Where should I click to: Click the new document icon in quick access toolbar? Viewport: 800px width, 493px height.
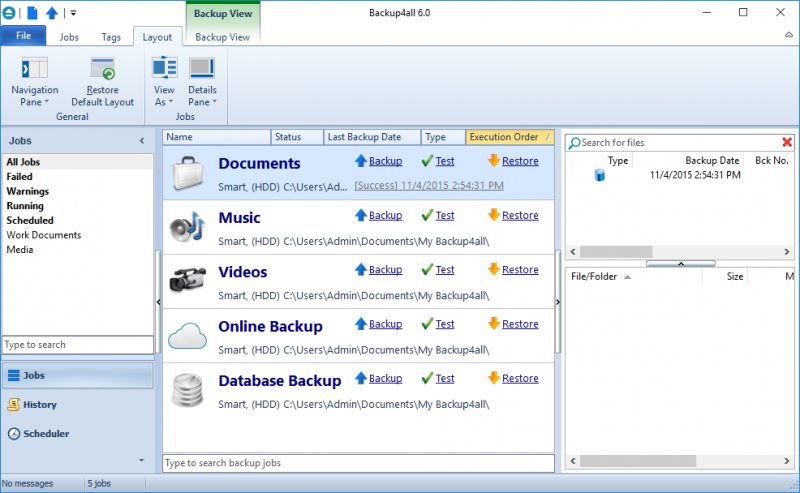[32, 13]
